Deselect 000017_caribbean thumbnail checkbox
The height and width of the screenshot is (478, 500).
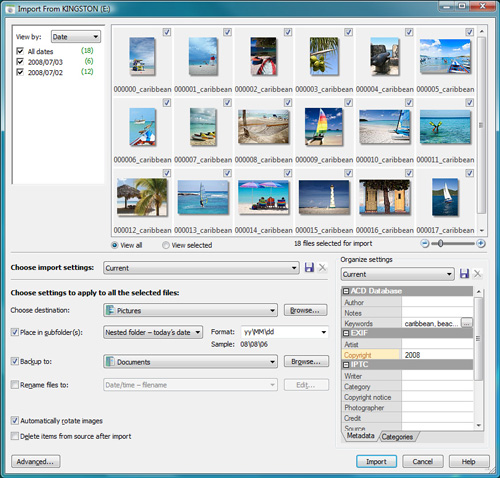(469, 173)
